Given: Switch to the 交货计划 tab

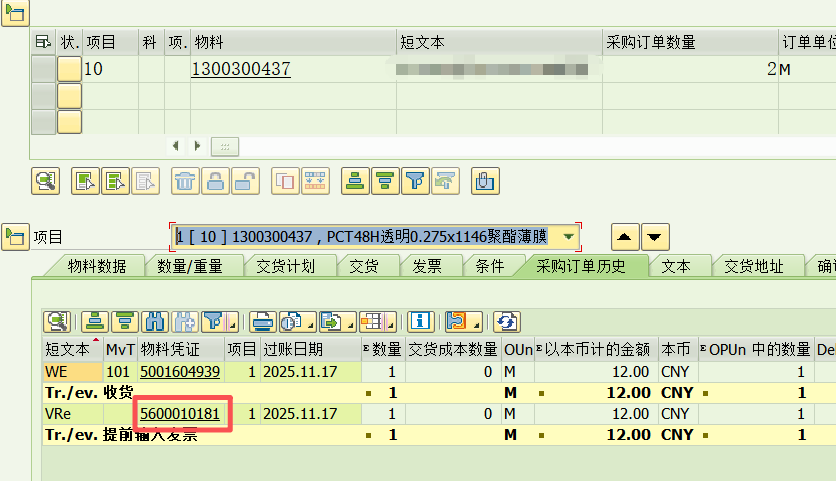Looking at the screenshot, I should click(286, 266).
